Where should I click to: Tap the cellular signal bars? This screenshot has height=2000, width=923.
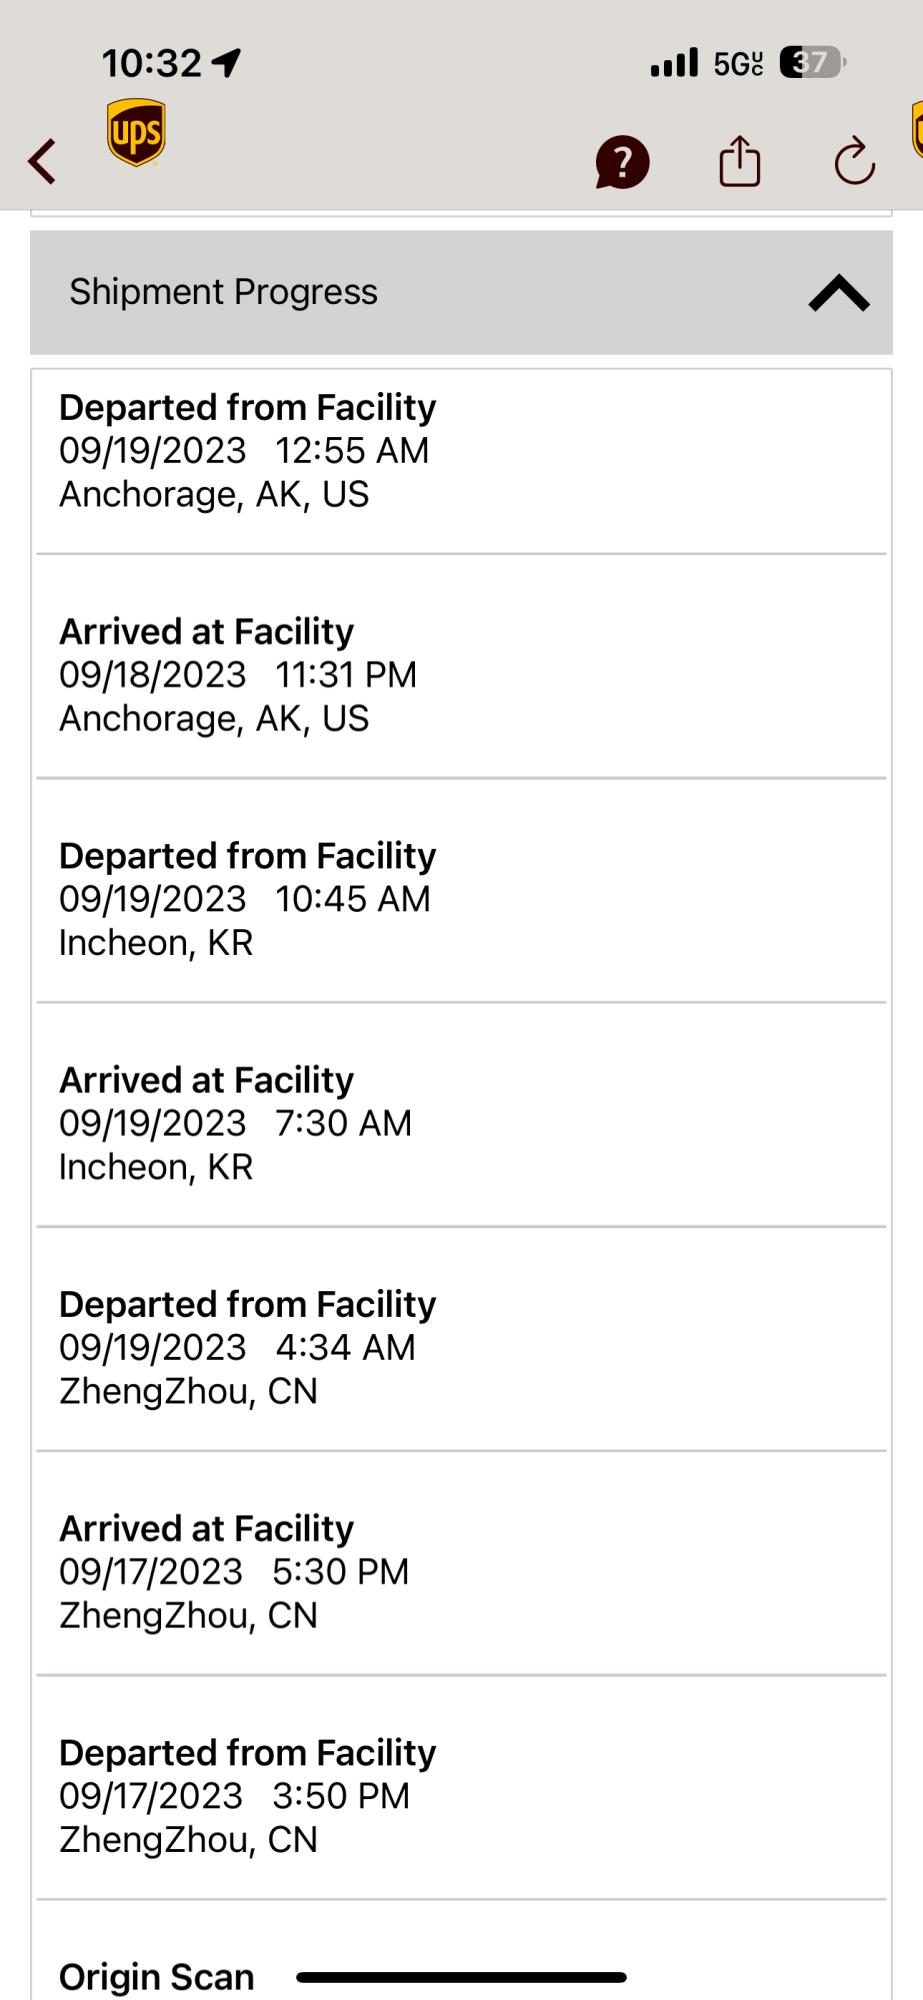pos(674,63)
